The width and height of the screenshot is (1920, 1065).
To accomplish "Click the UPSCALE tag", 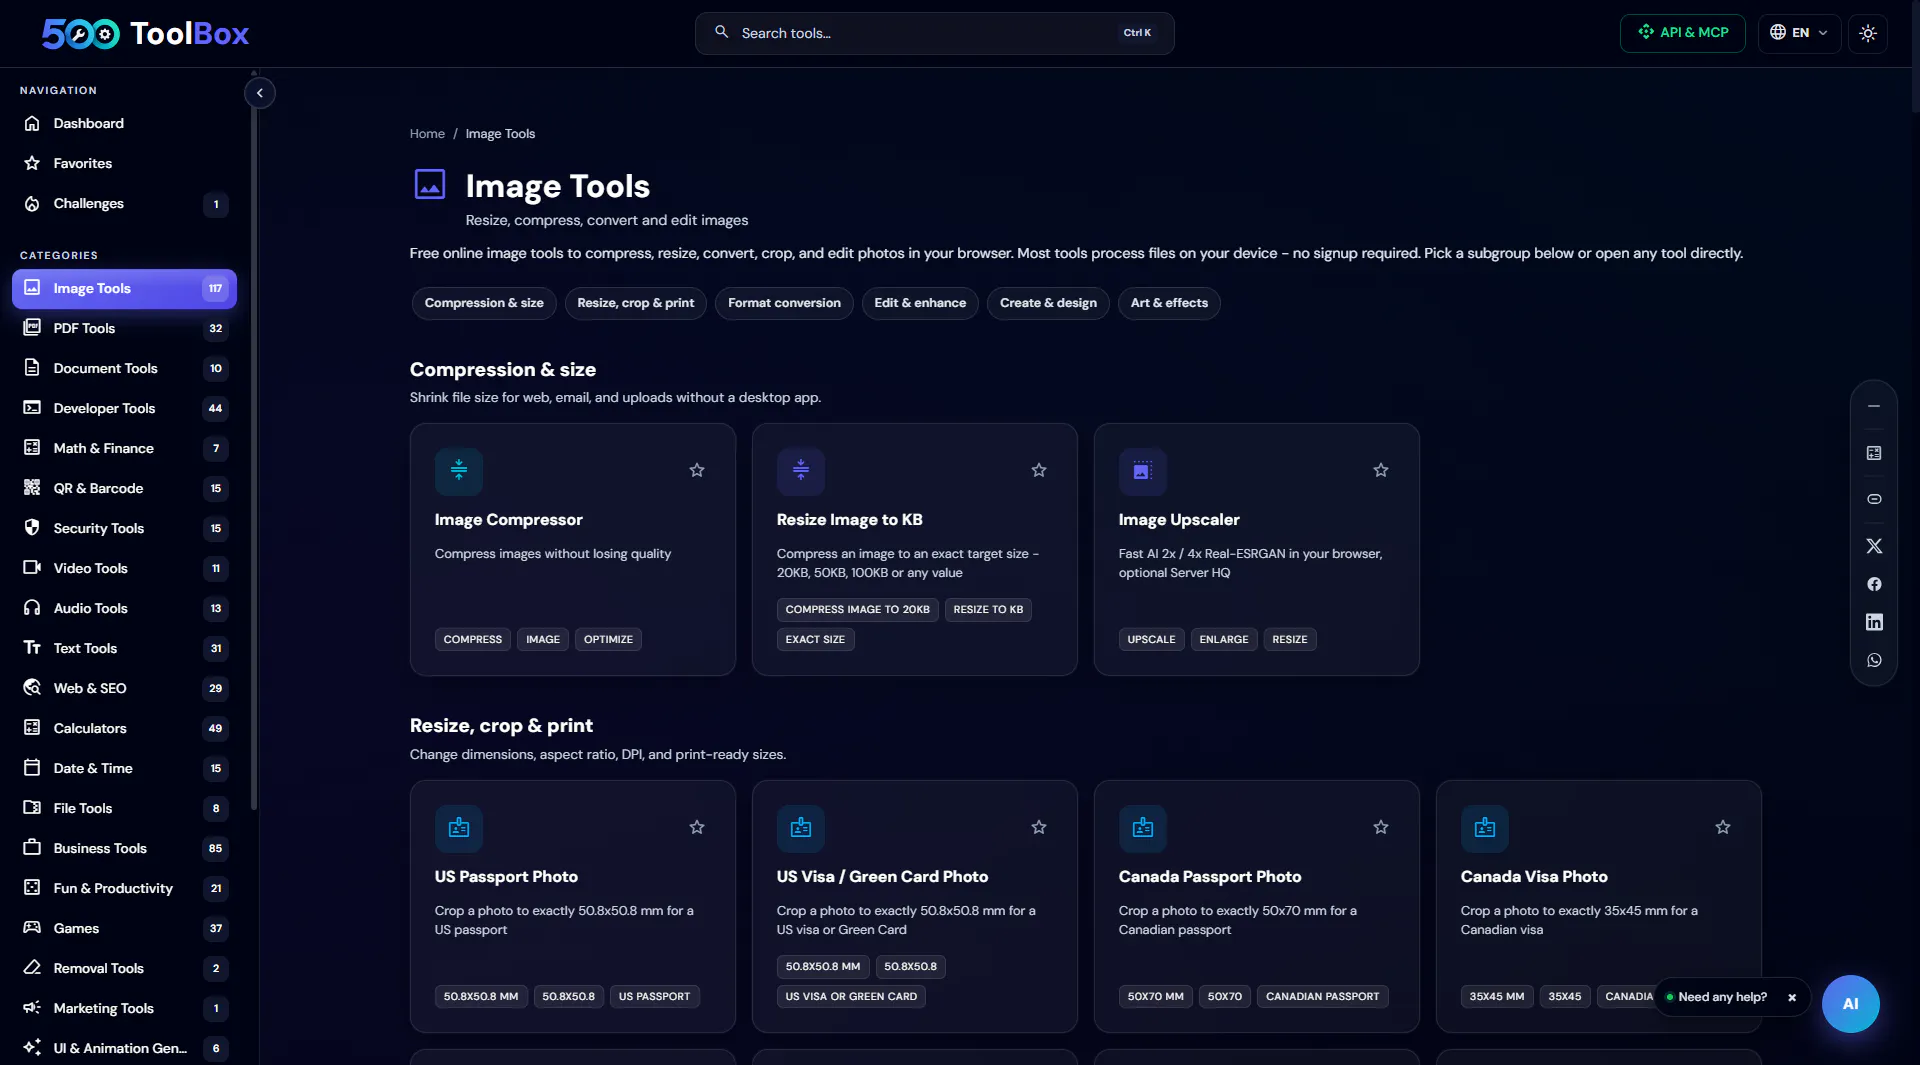I will (x=1151, y=640).
